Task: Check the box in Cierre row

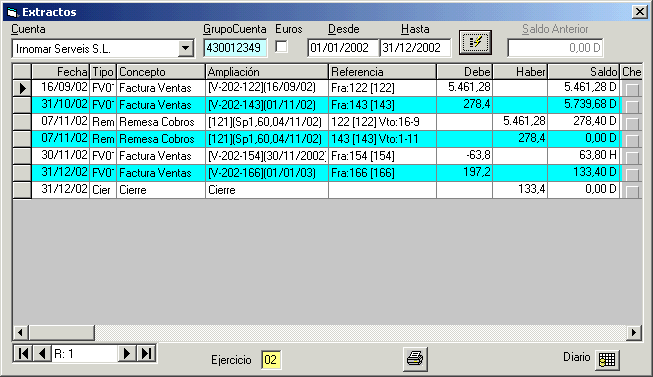Action: coord(632,191)
